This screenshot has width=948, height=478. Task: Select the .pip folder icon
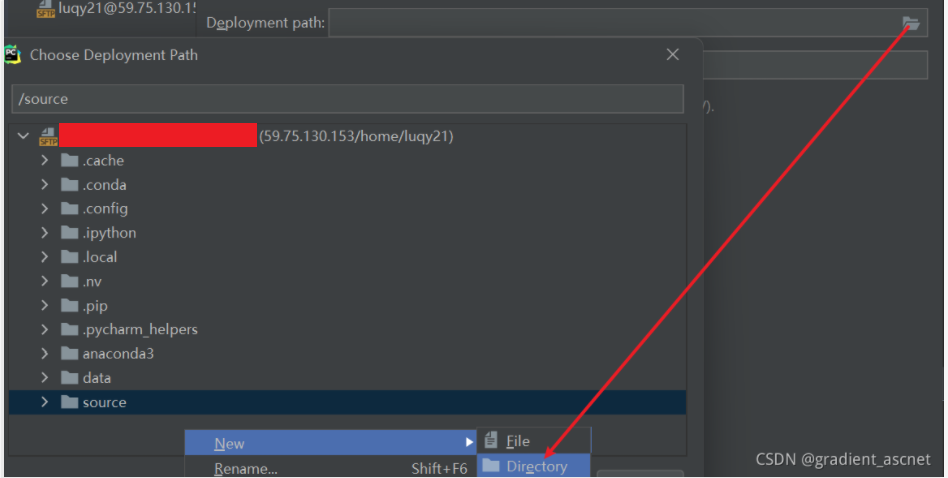[70, 305]
